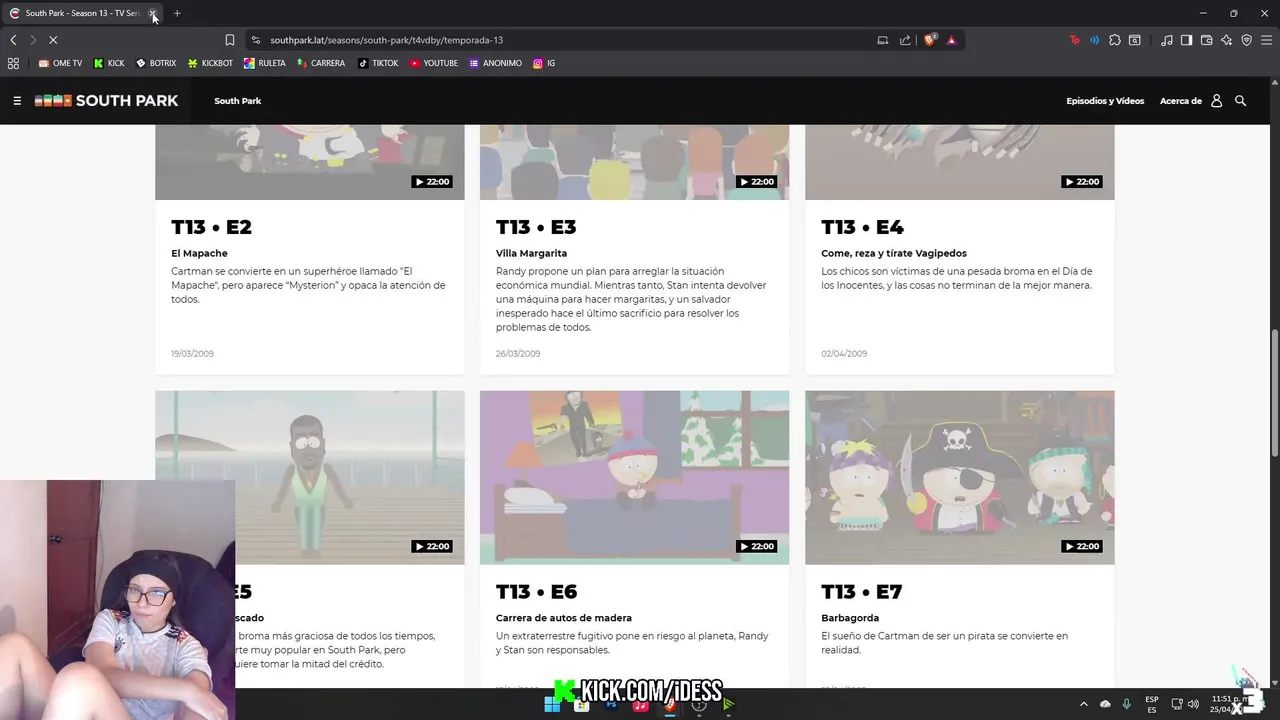Click the address bar URL
The width and height of the screenshot is (1280, 720).
point(386,40)
